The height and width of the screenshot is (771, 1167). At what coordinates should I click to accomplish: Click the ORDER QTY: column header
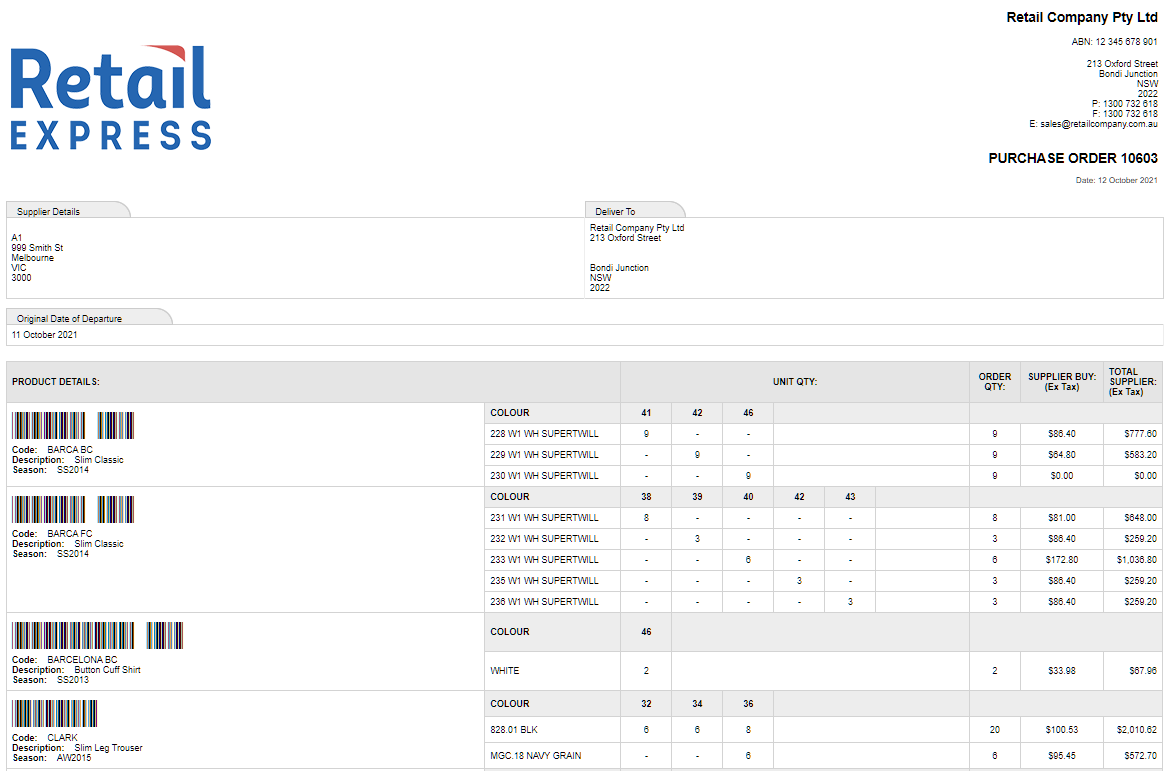pos(994,382)
